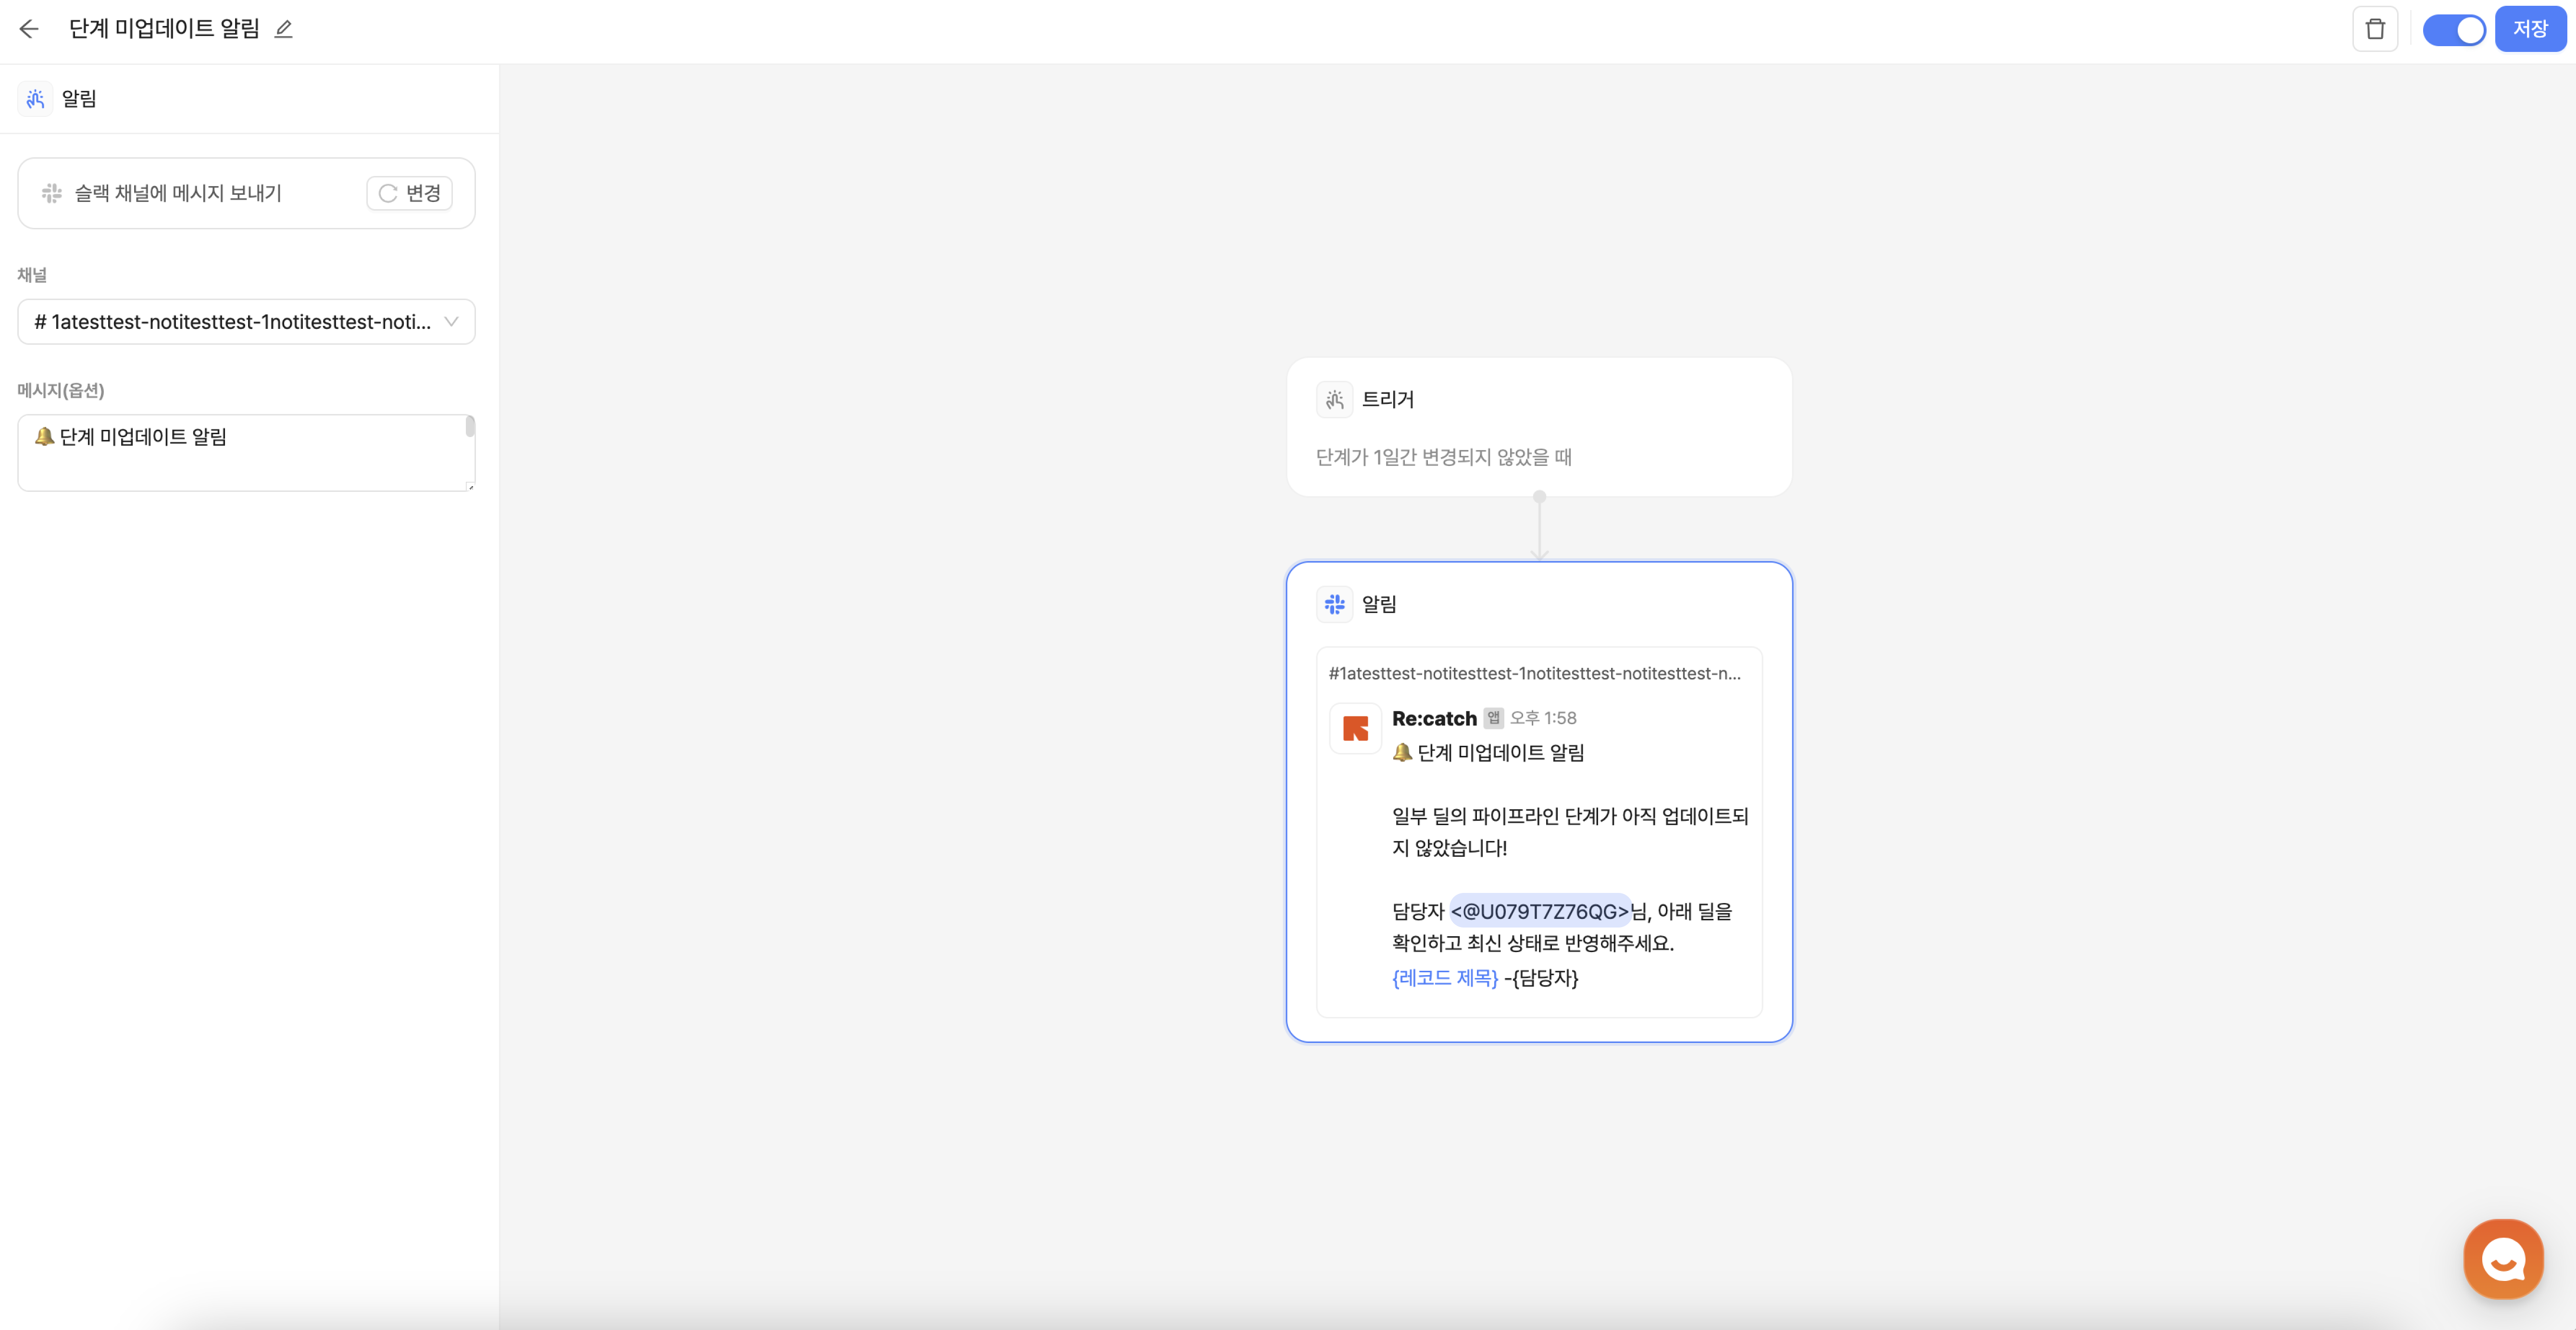This screenshot has width=2576, height=1330.
Task: Click the channel dropdown chevron arrow
Action: pos(451,322)
